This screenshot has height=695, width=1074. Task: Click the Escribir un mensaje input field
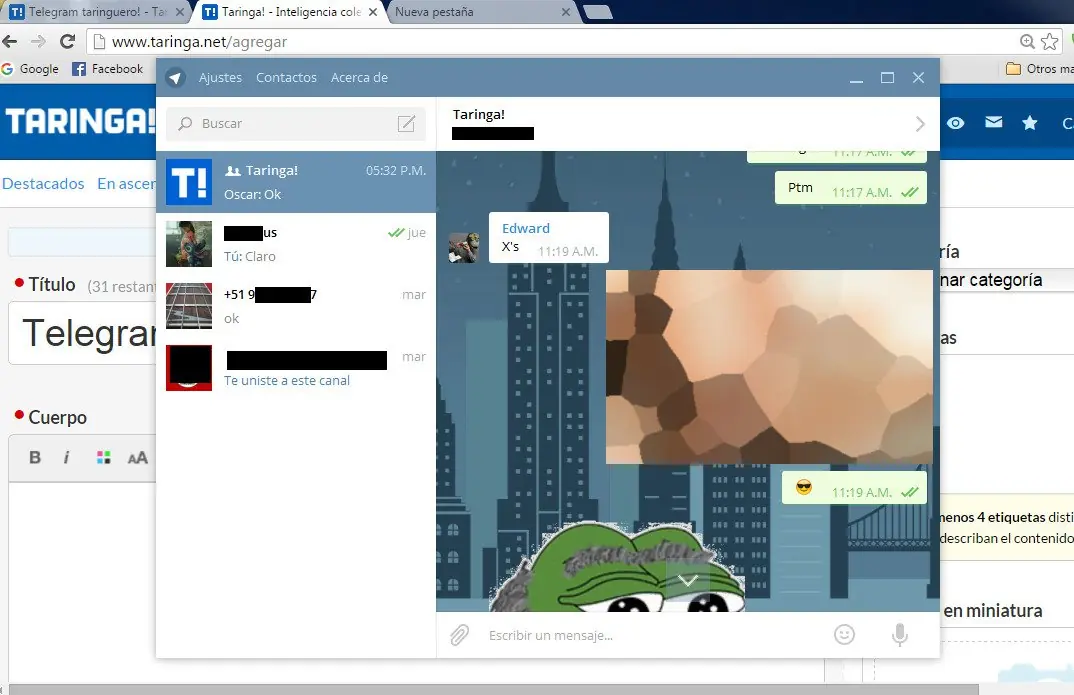point(651,635)
